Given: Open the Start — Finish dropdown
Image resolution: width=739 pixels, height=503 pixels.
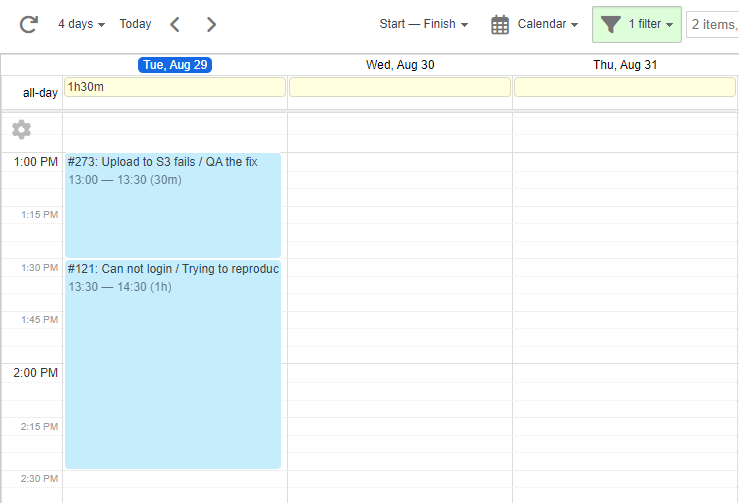Looking at the screenshot, I should (x=423, y=24).
